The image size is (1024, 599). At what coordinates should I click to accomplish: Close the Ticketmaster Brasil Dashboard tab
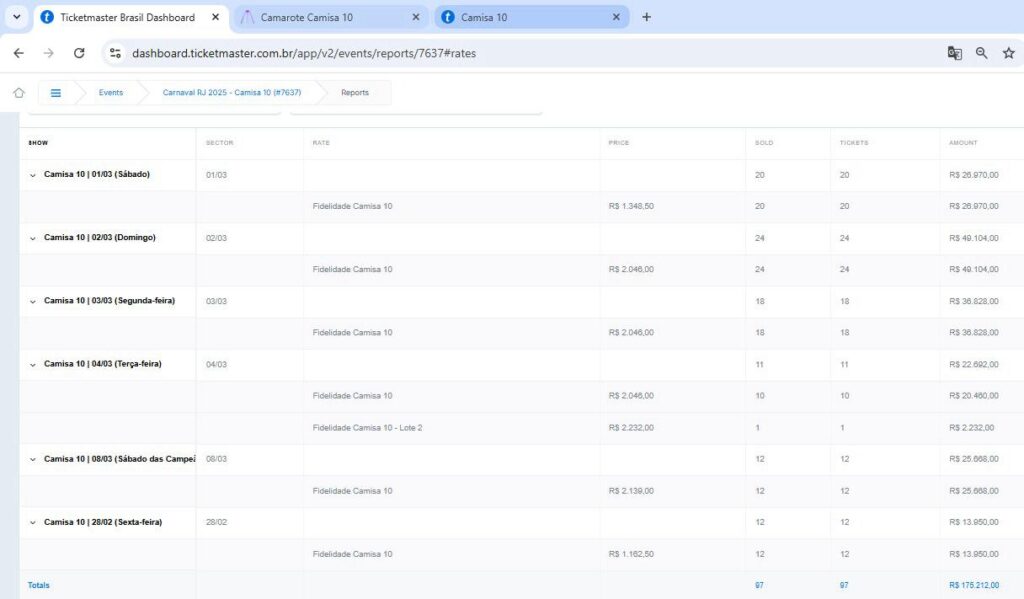(x=216, y=18)
